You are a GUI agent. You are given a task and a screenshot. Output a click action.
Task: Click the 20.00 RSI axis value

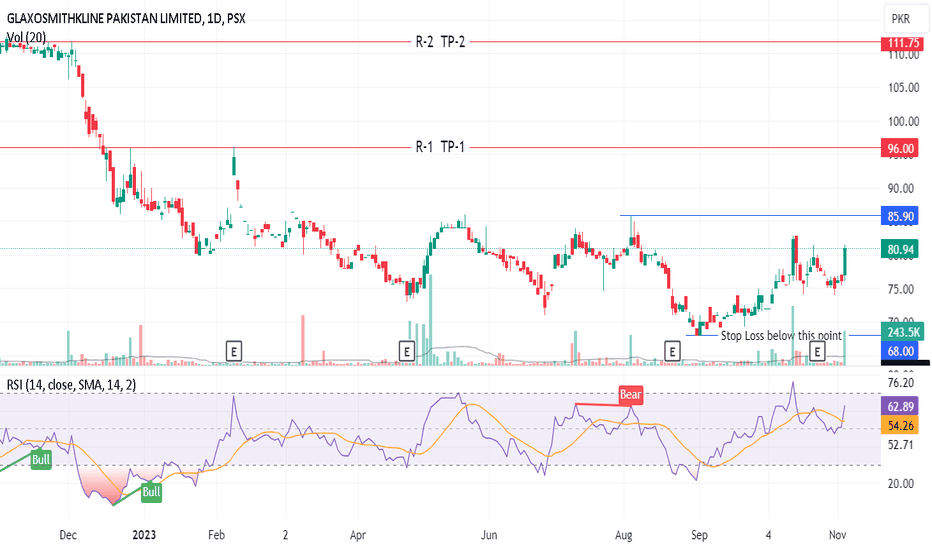click(x=900, y=483)
